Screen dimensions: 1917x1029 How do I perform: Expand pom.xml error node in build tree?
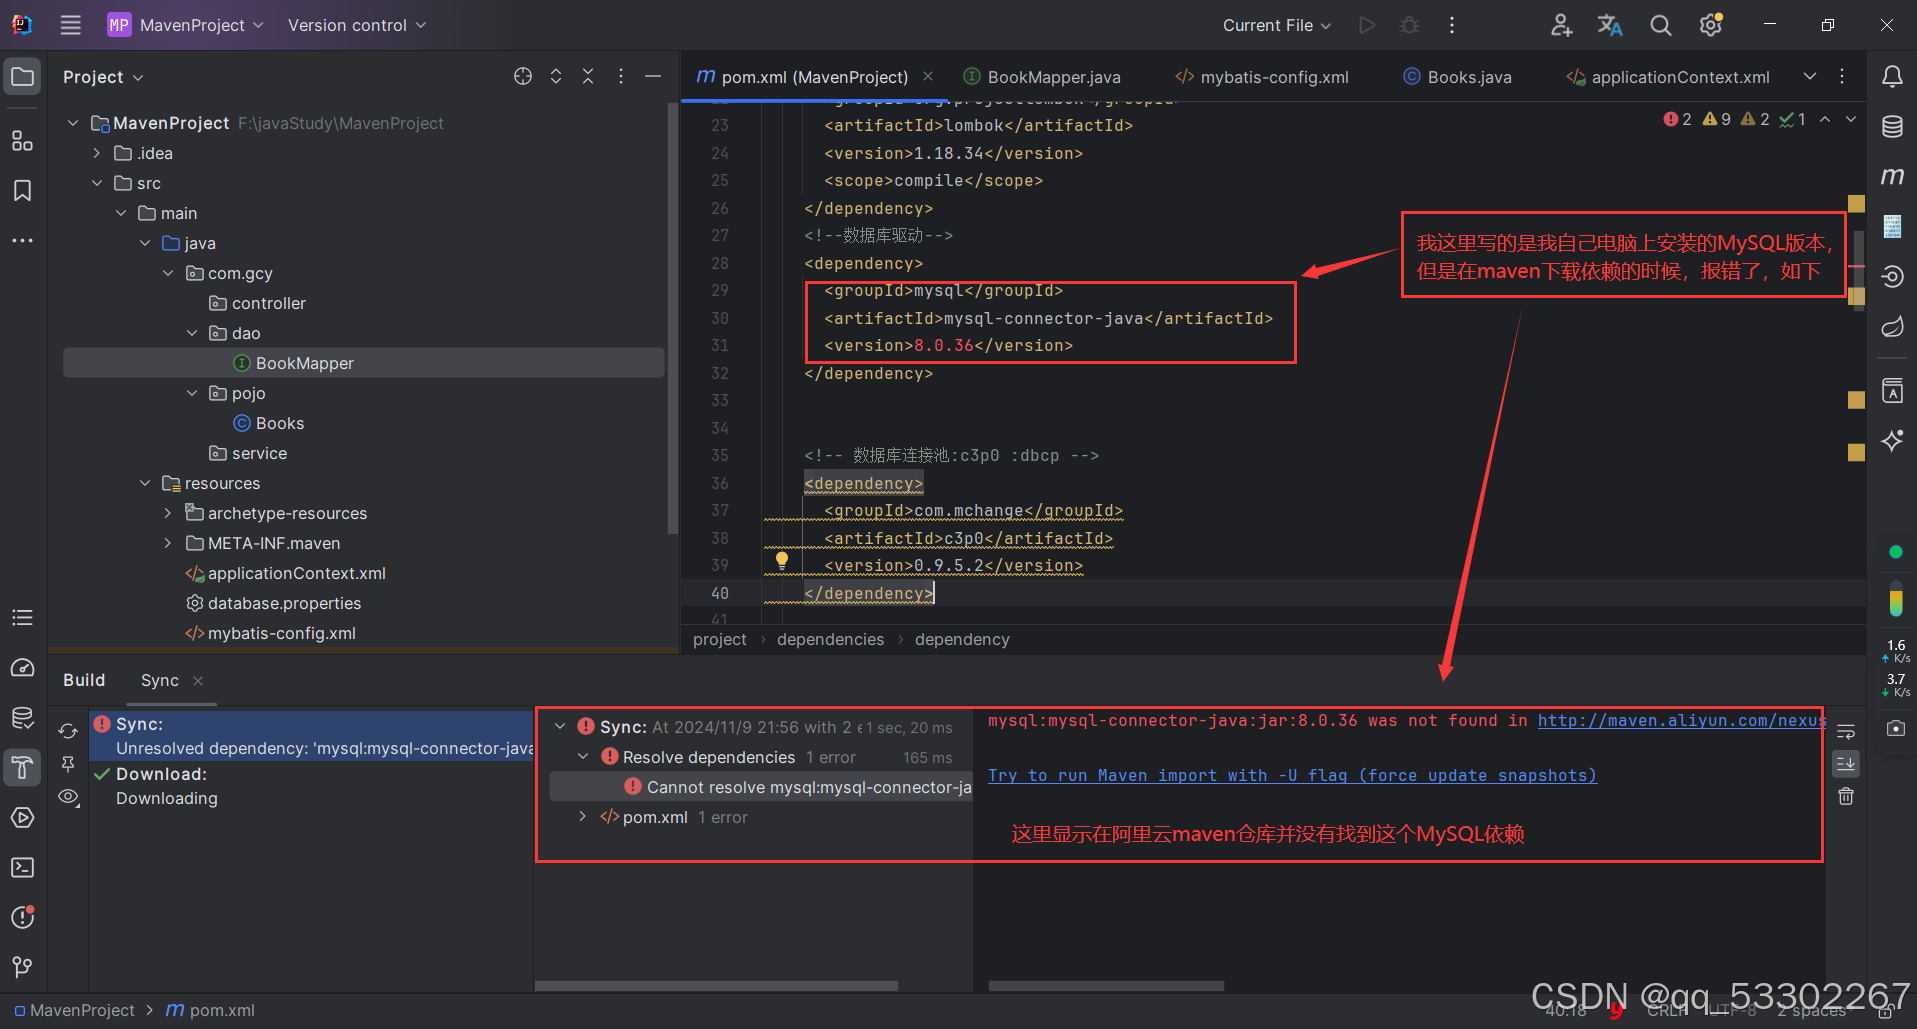tap(583, 817)
